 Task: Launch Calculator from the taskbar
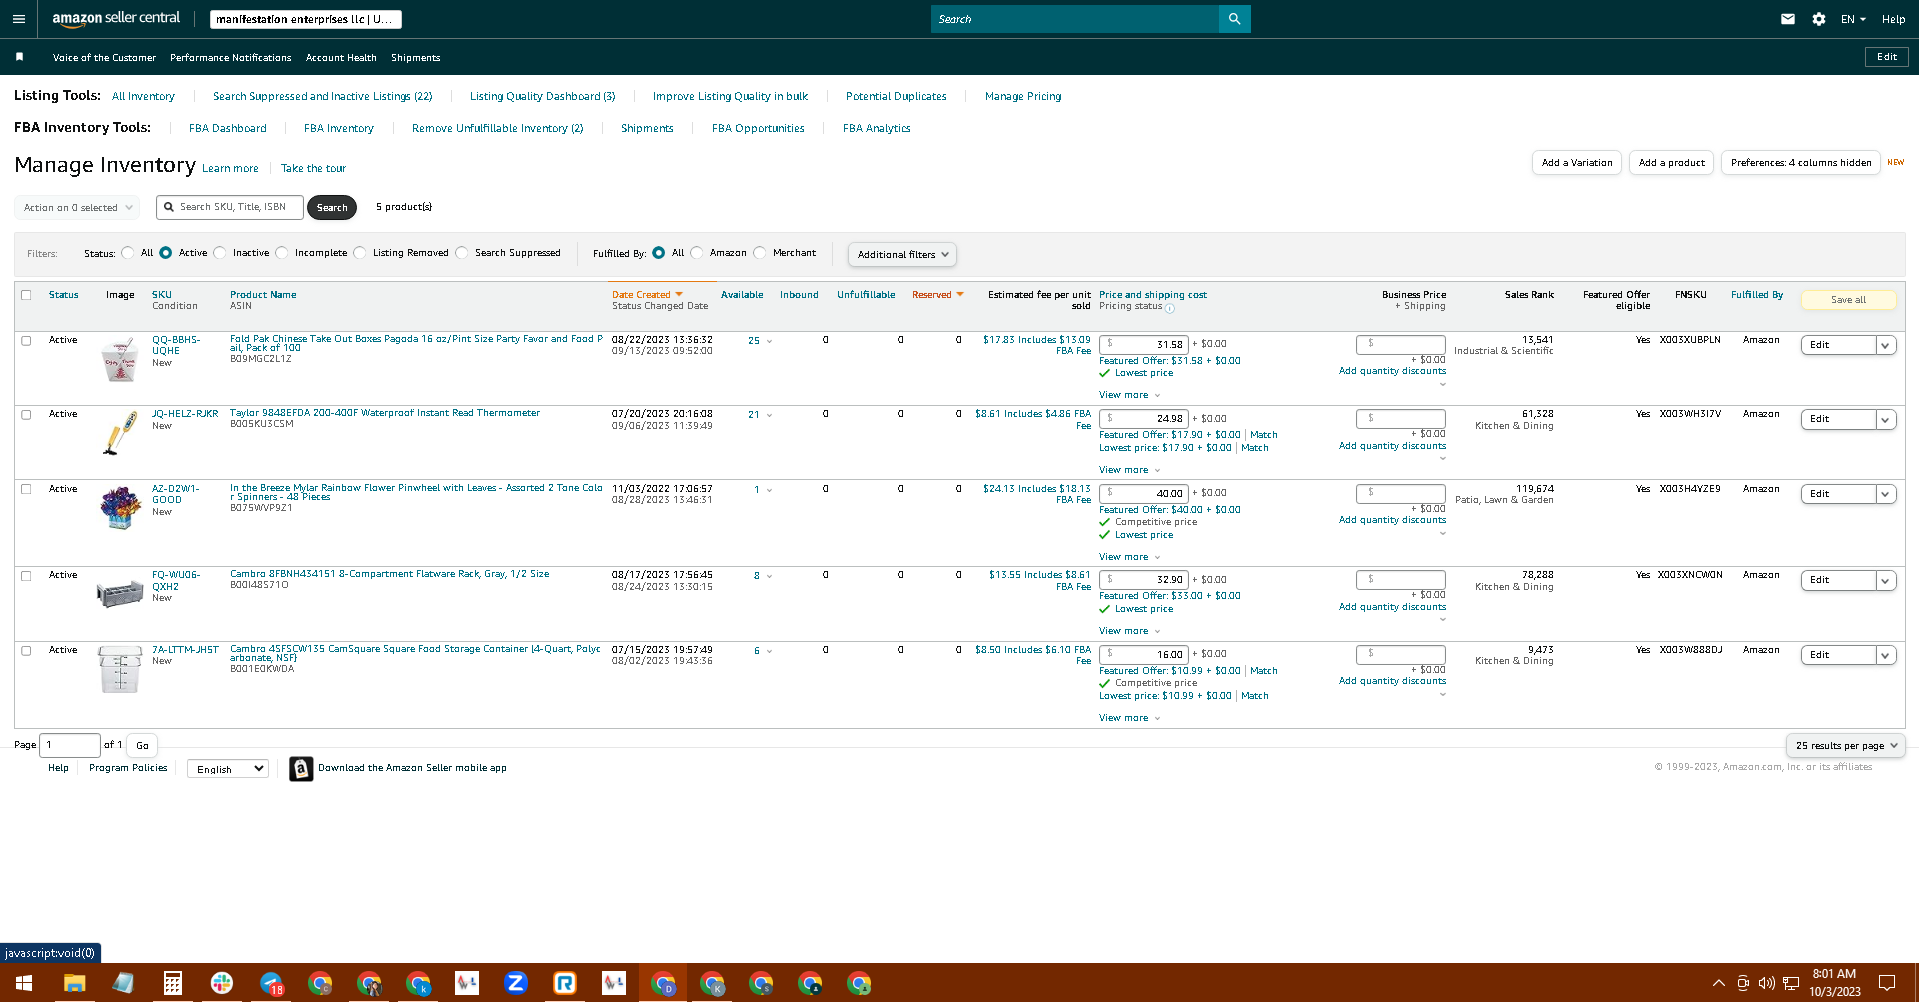pyautogui.click(x=172, y=983)
